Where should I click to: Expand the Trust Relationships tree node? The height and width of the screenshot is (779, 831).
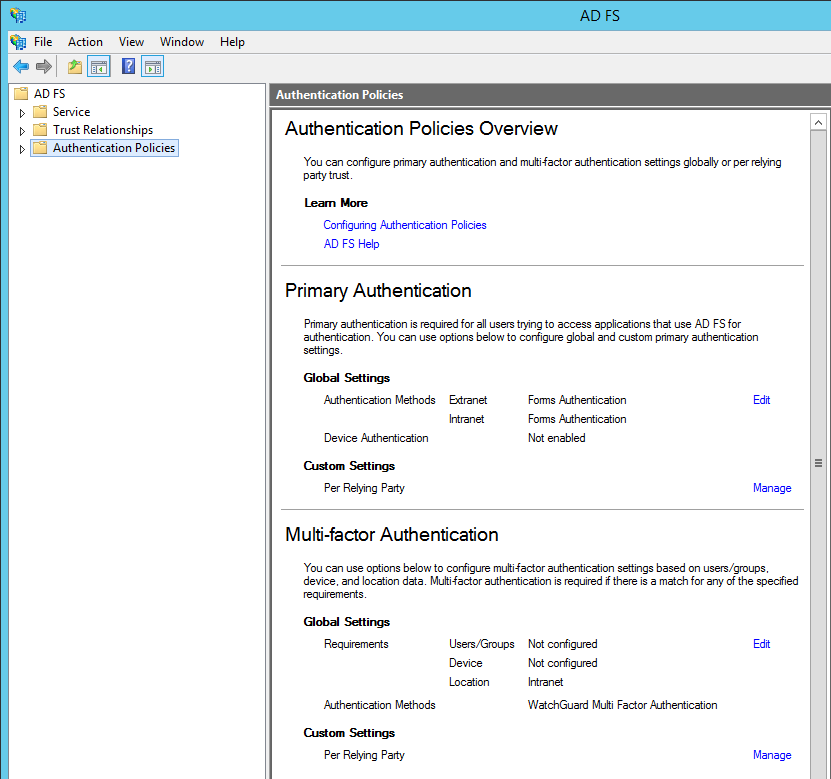22,131
